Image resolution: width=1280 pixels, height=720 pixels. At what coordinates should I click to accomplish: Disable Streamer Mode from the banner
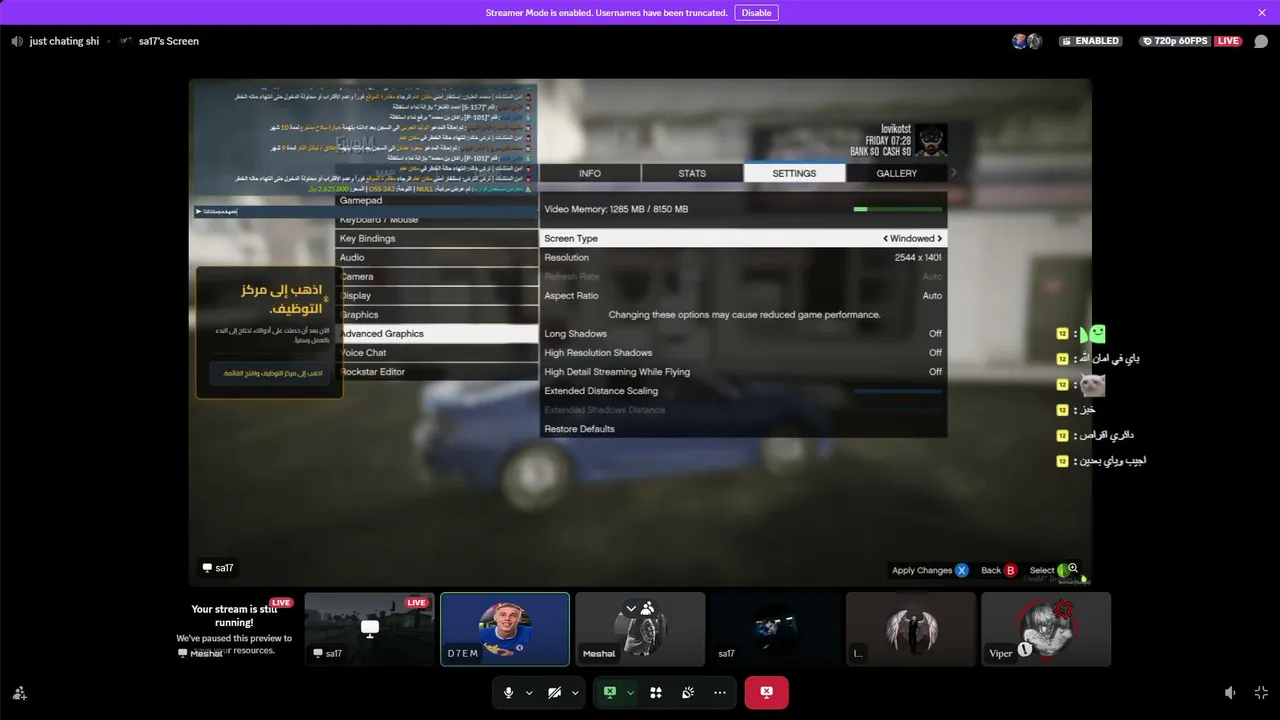[x=756, y=13]
